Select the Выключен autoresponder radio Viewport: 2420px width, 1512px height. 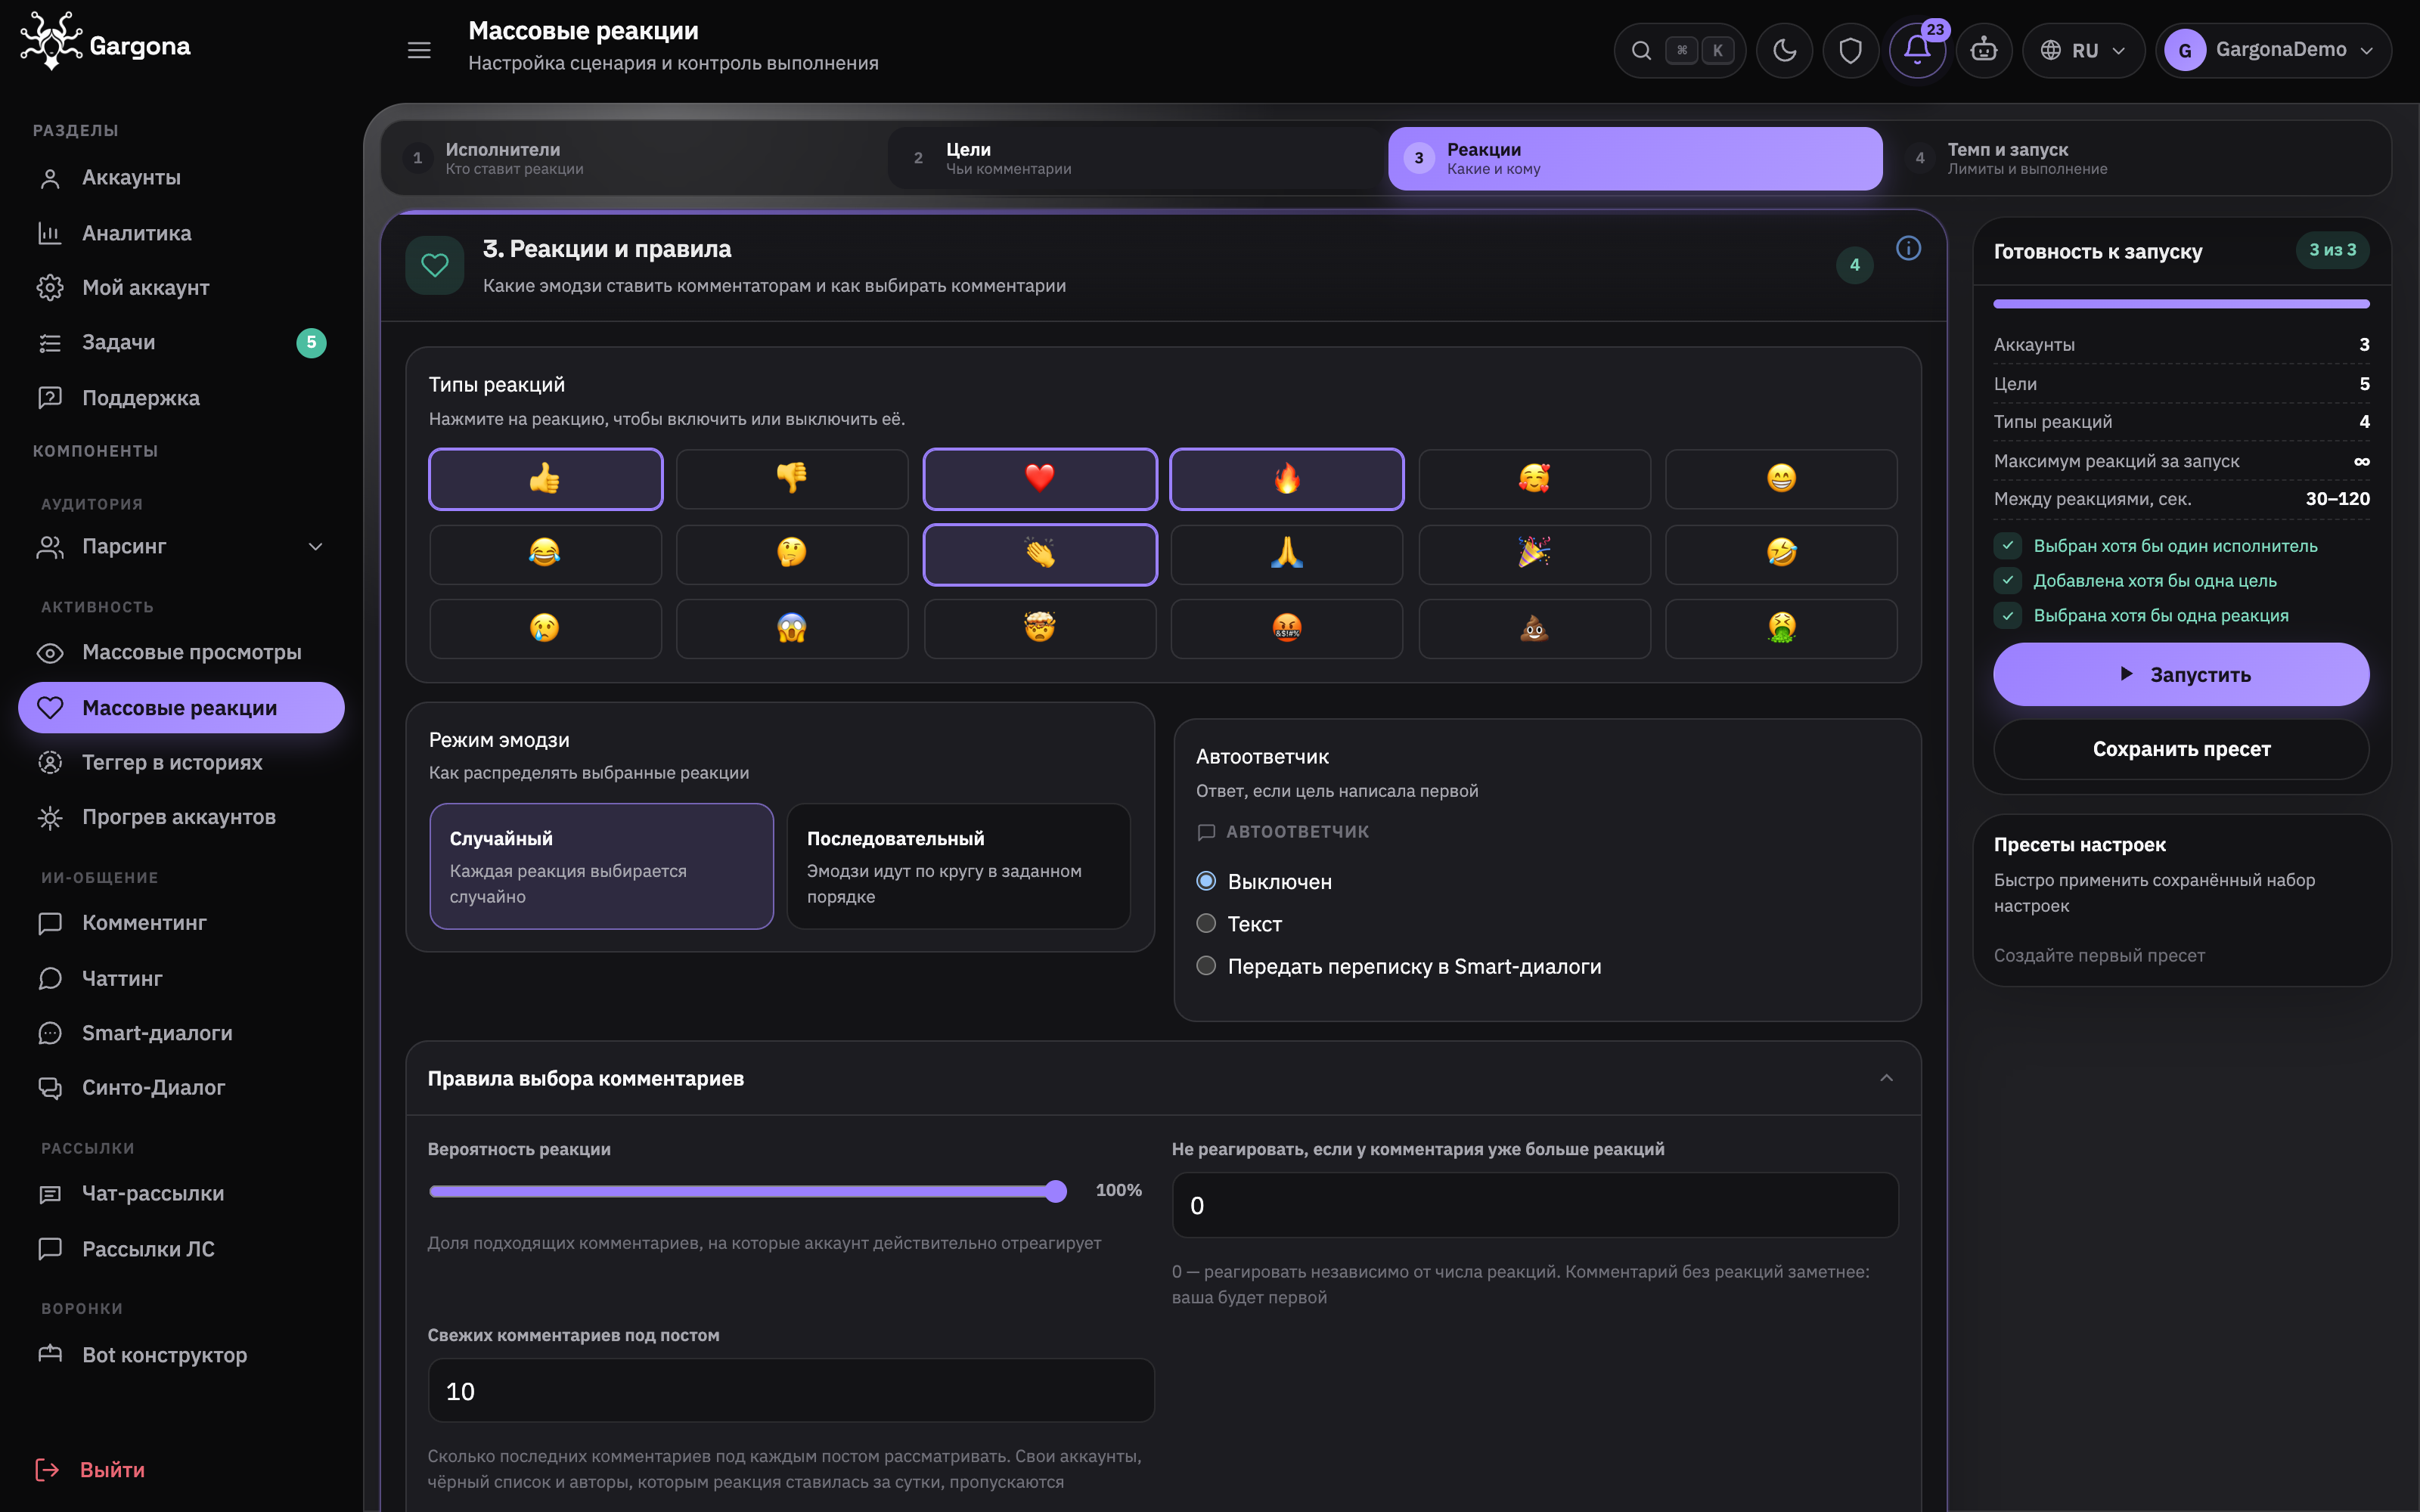pos(1264,882)
